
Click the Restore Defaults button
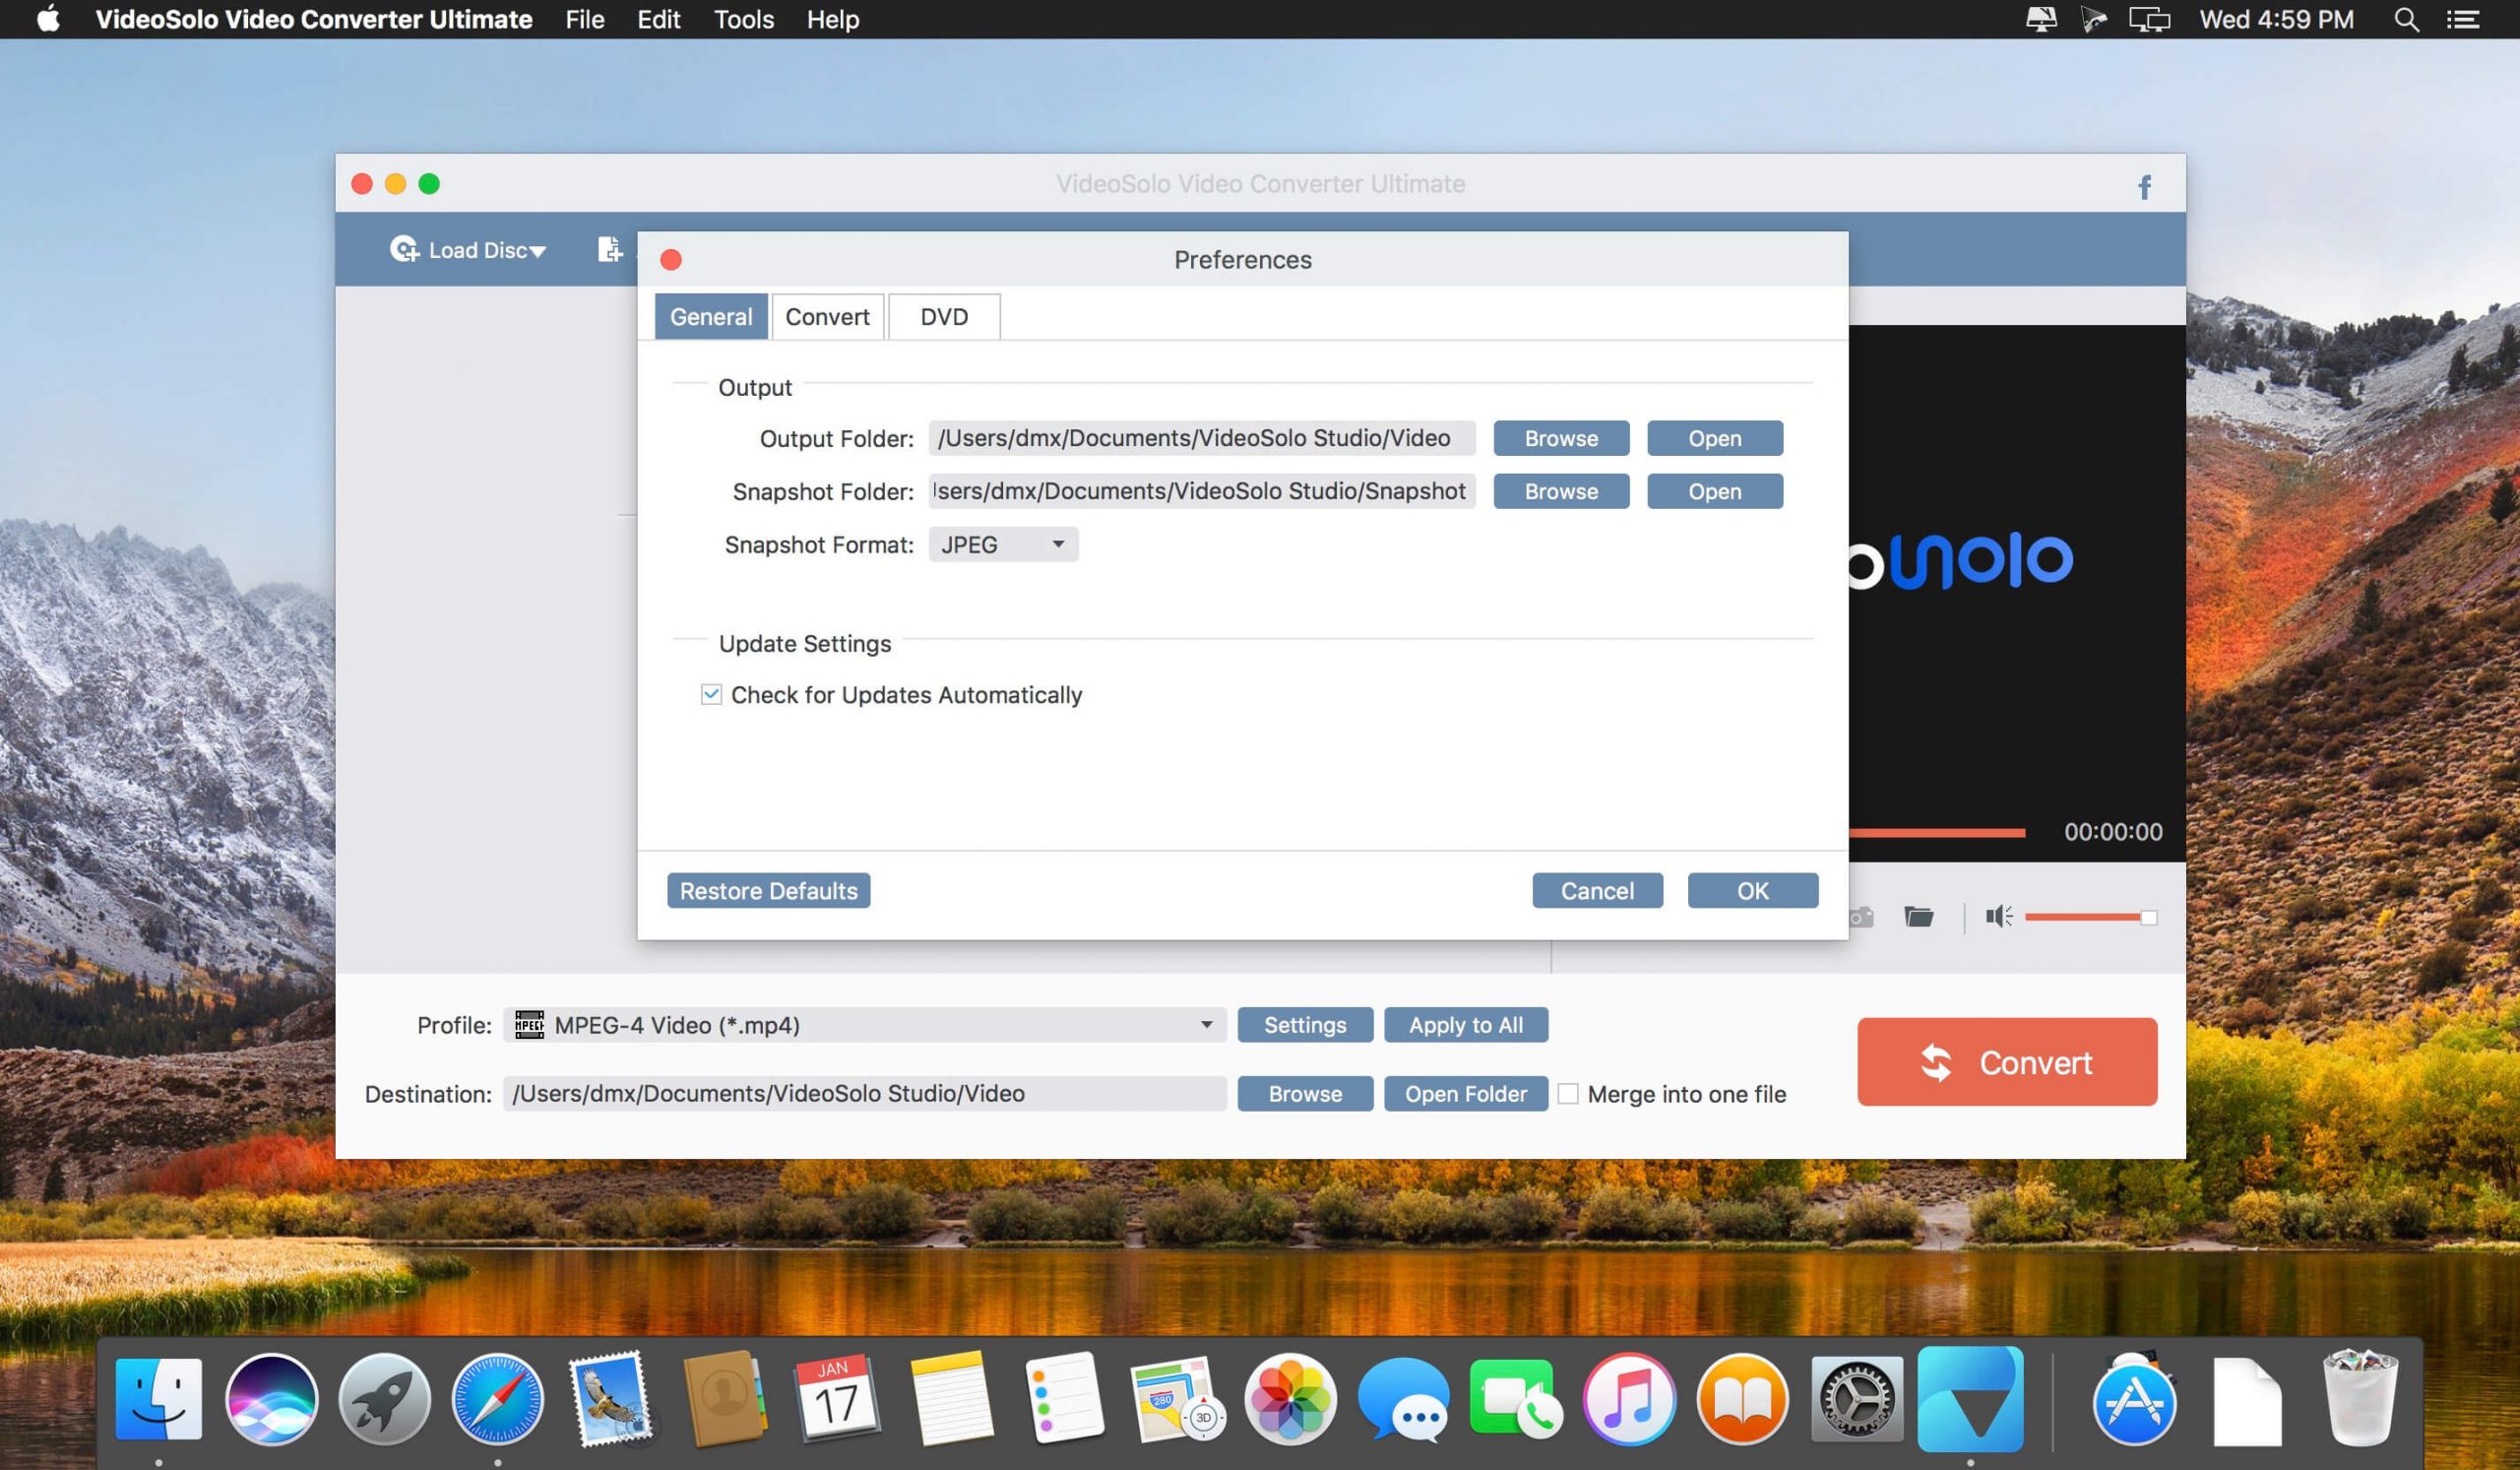(x=768, y=890)
